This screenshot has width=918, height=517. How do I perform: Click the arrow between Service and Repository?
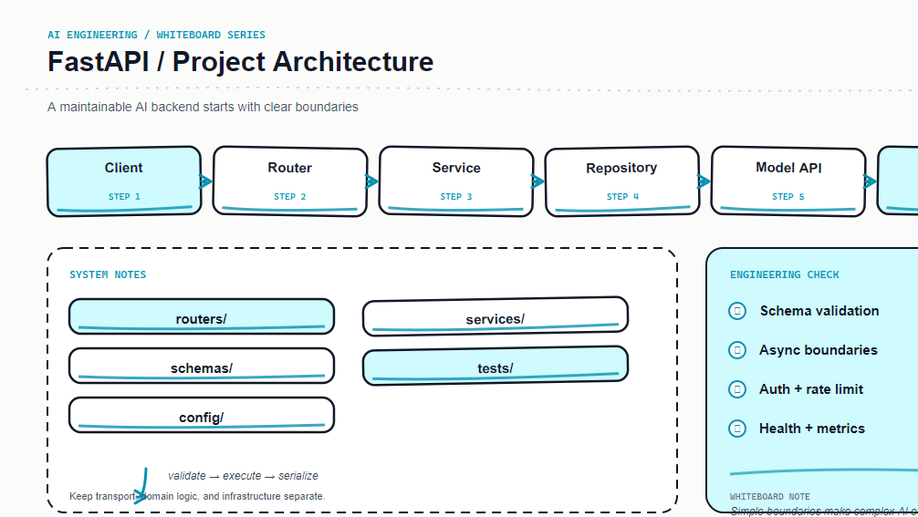pyautogui.click(x=538, y=182)
